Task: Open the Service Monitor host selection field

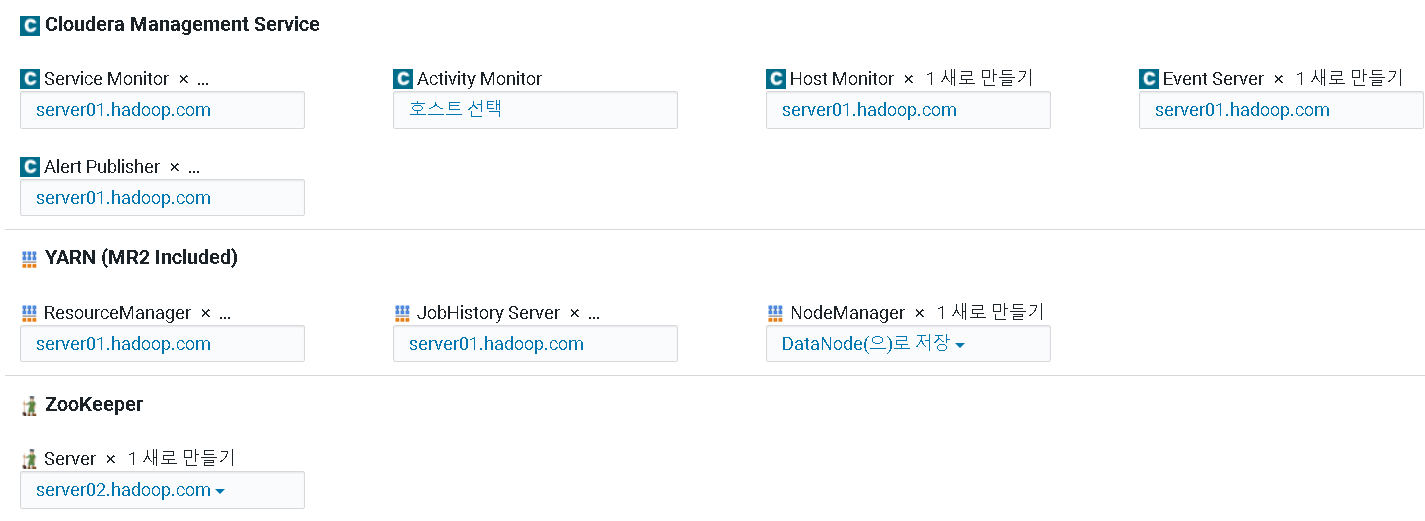Action: [x=162, y=110]
